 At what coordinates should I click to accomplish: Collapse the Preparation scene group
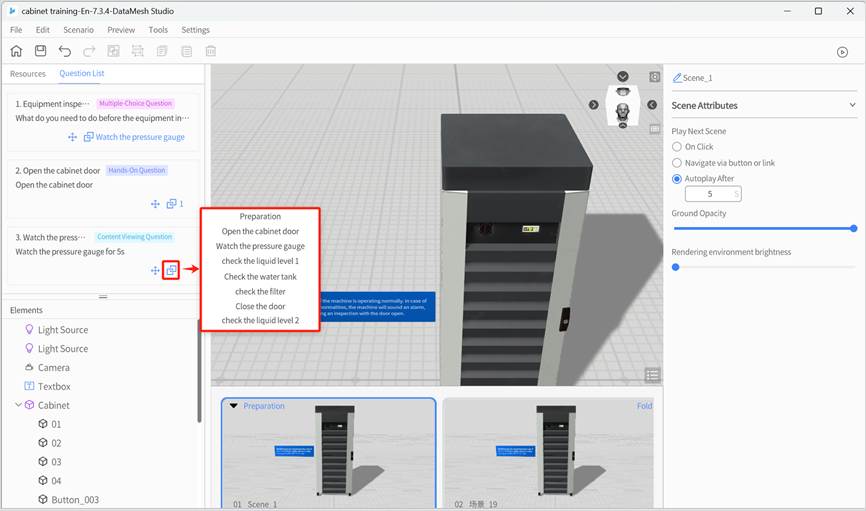233,406
